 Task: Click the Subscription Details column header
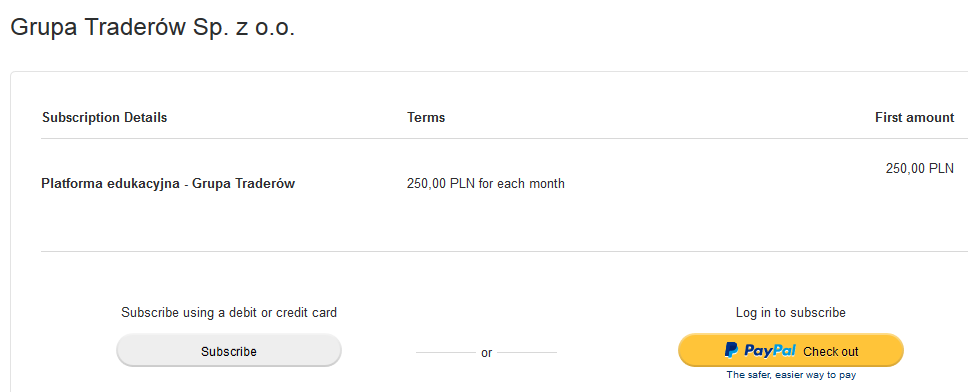tap(104, 117)
